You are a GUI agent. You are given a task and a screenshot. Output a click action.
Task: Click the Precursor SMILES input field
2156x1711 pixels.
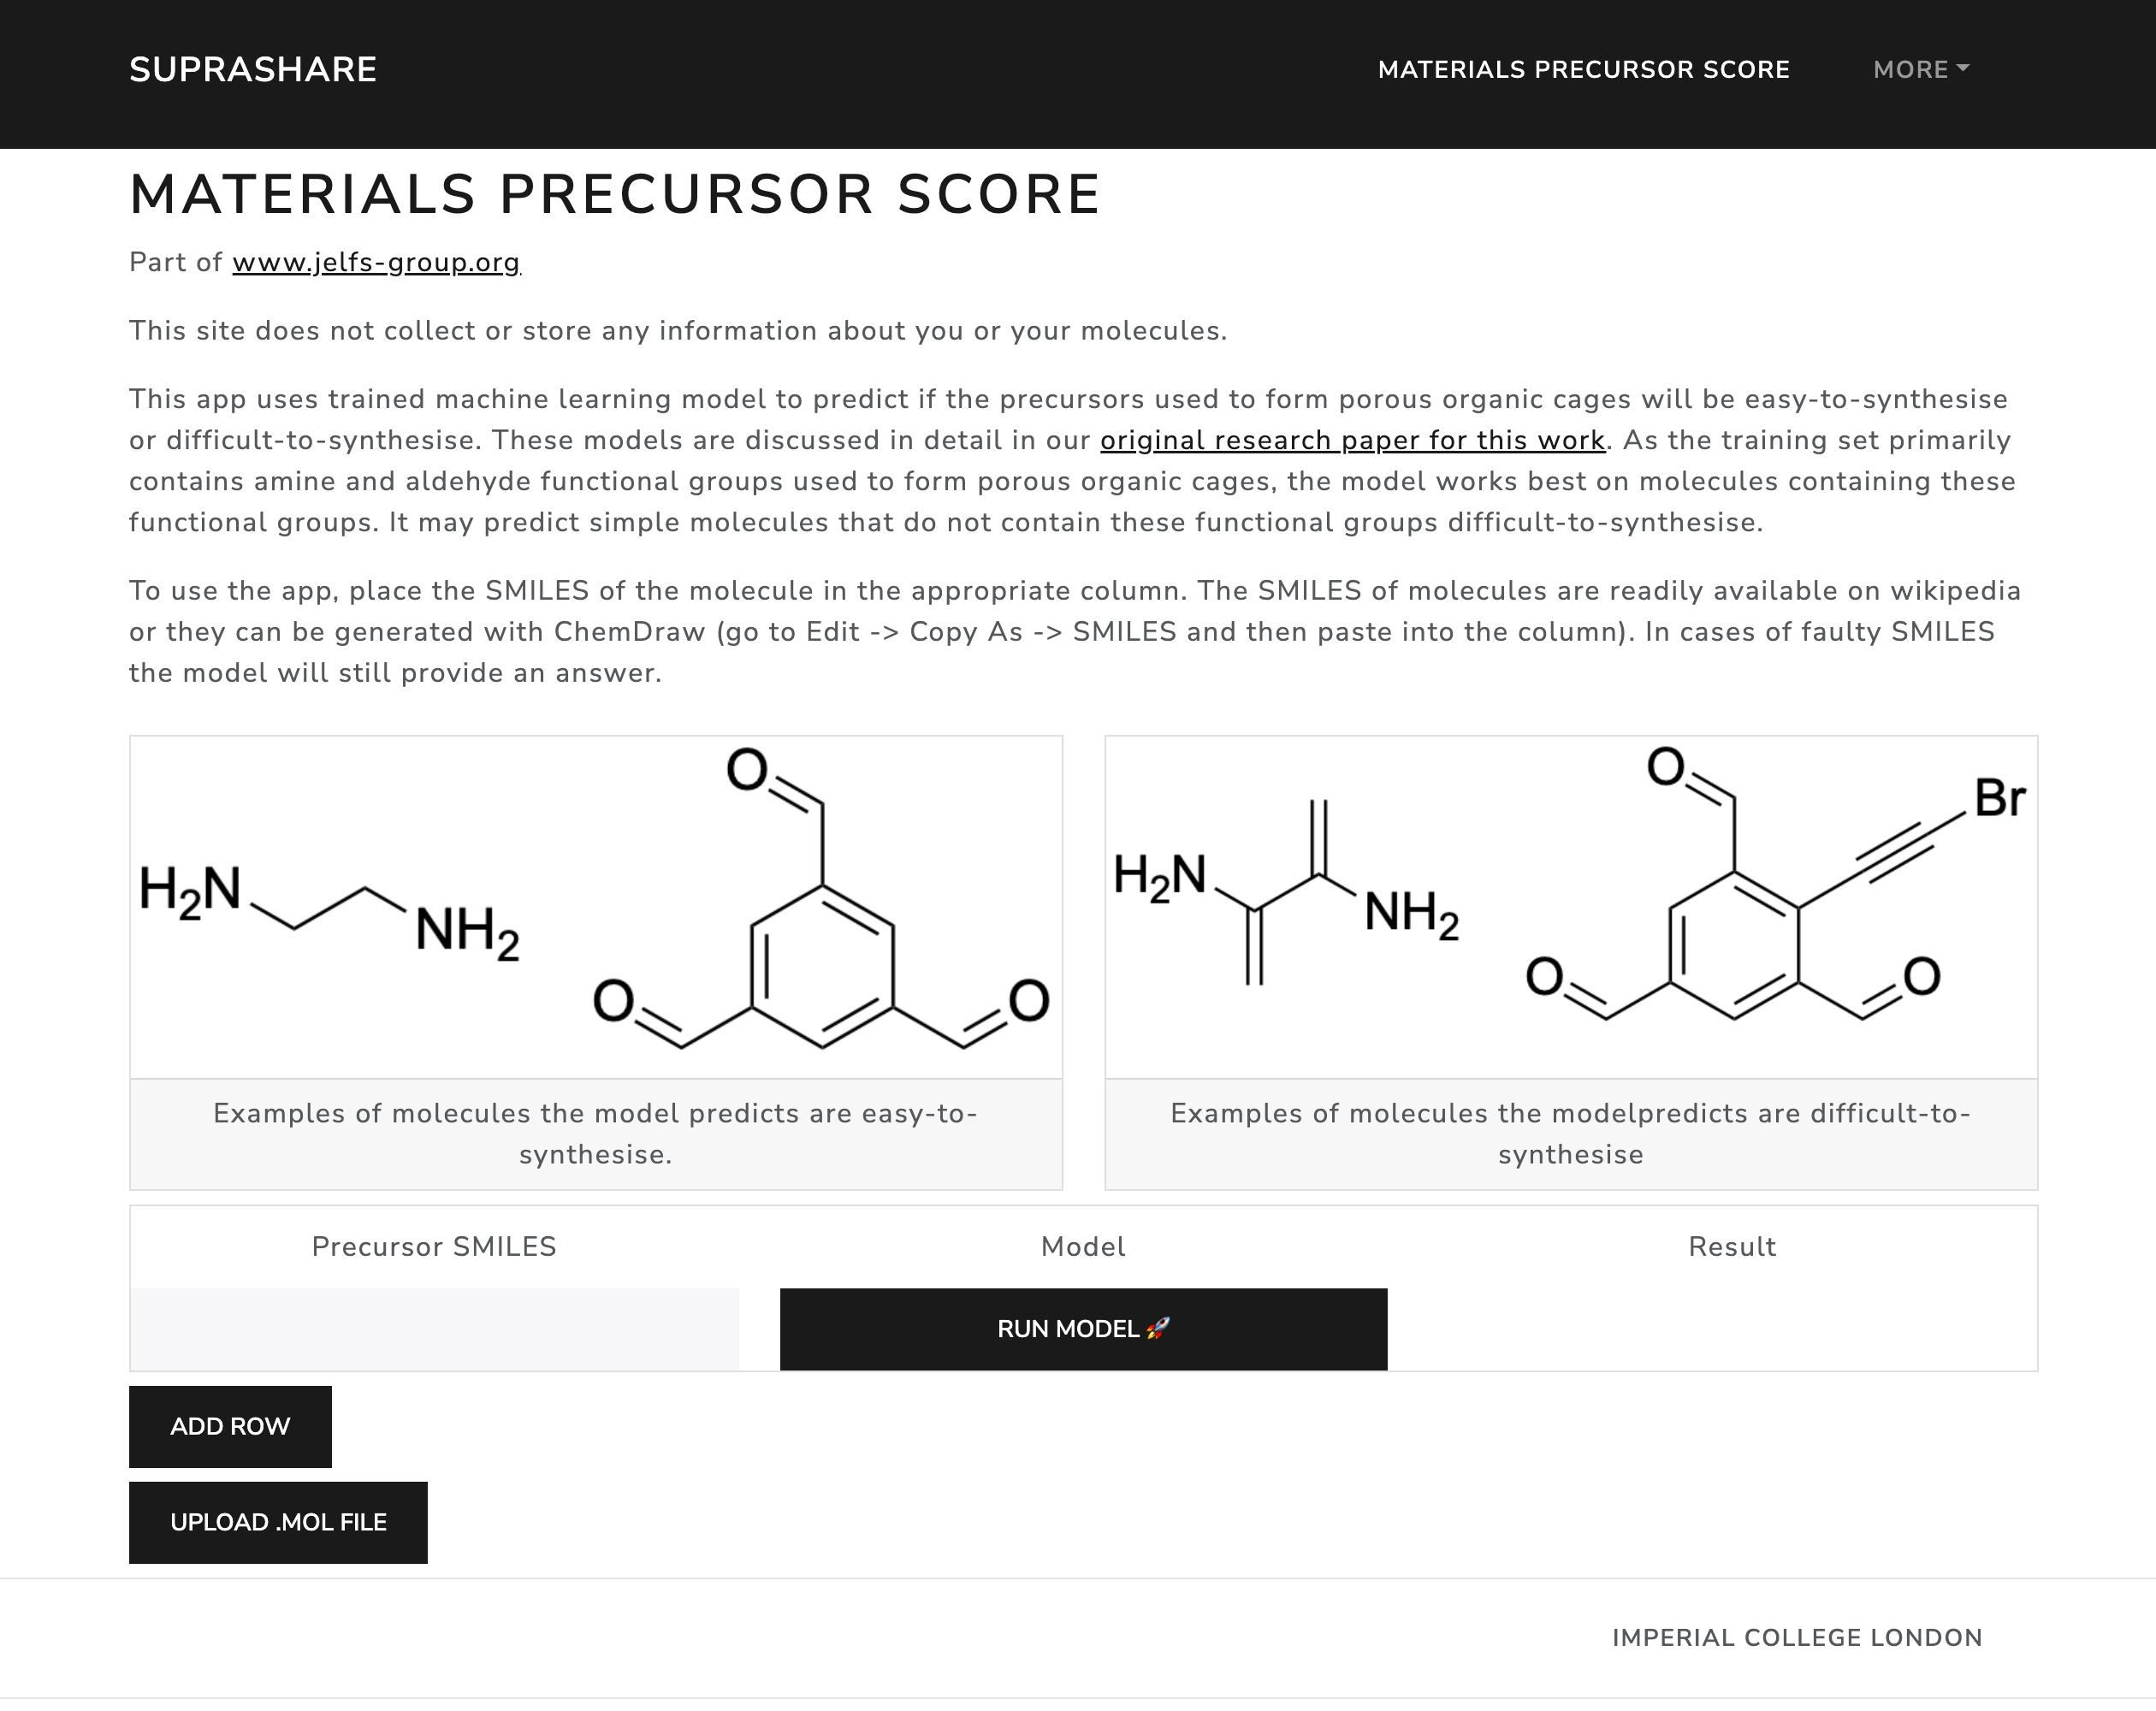tap(434, 1329)
